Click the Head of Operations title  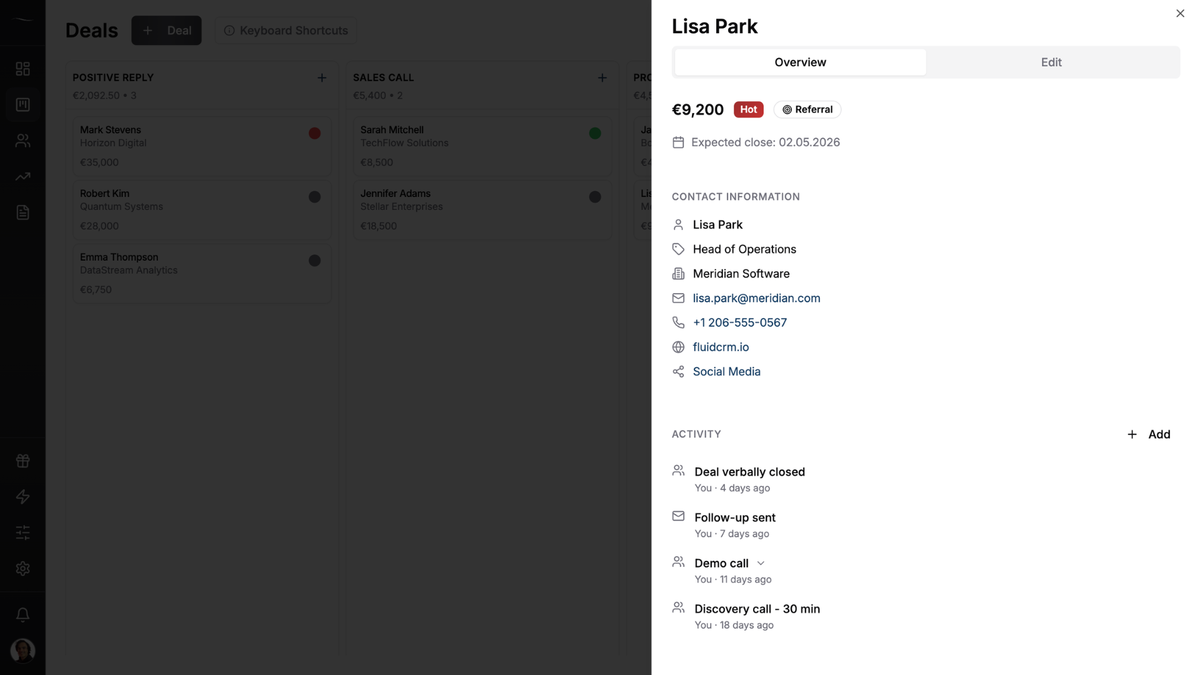744,249
